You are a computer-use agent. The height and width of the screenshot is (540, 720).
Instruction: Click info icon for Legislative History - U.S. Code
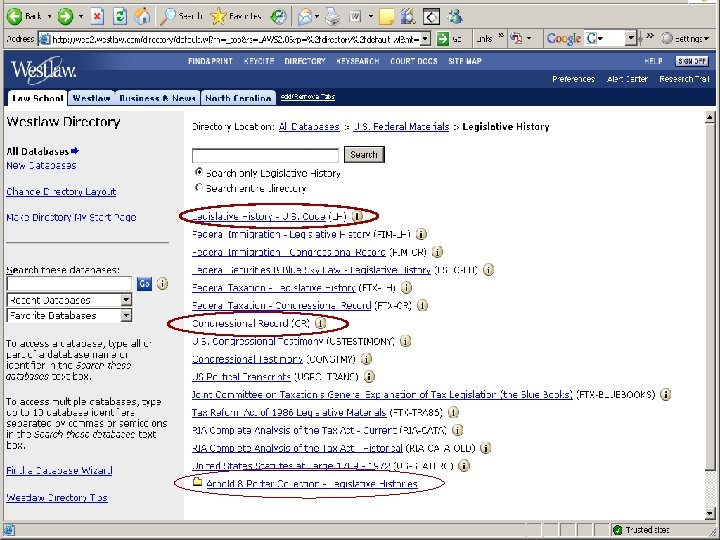pos(358,216)
